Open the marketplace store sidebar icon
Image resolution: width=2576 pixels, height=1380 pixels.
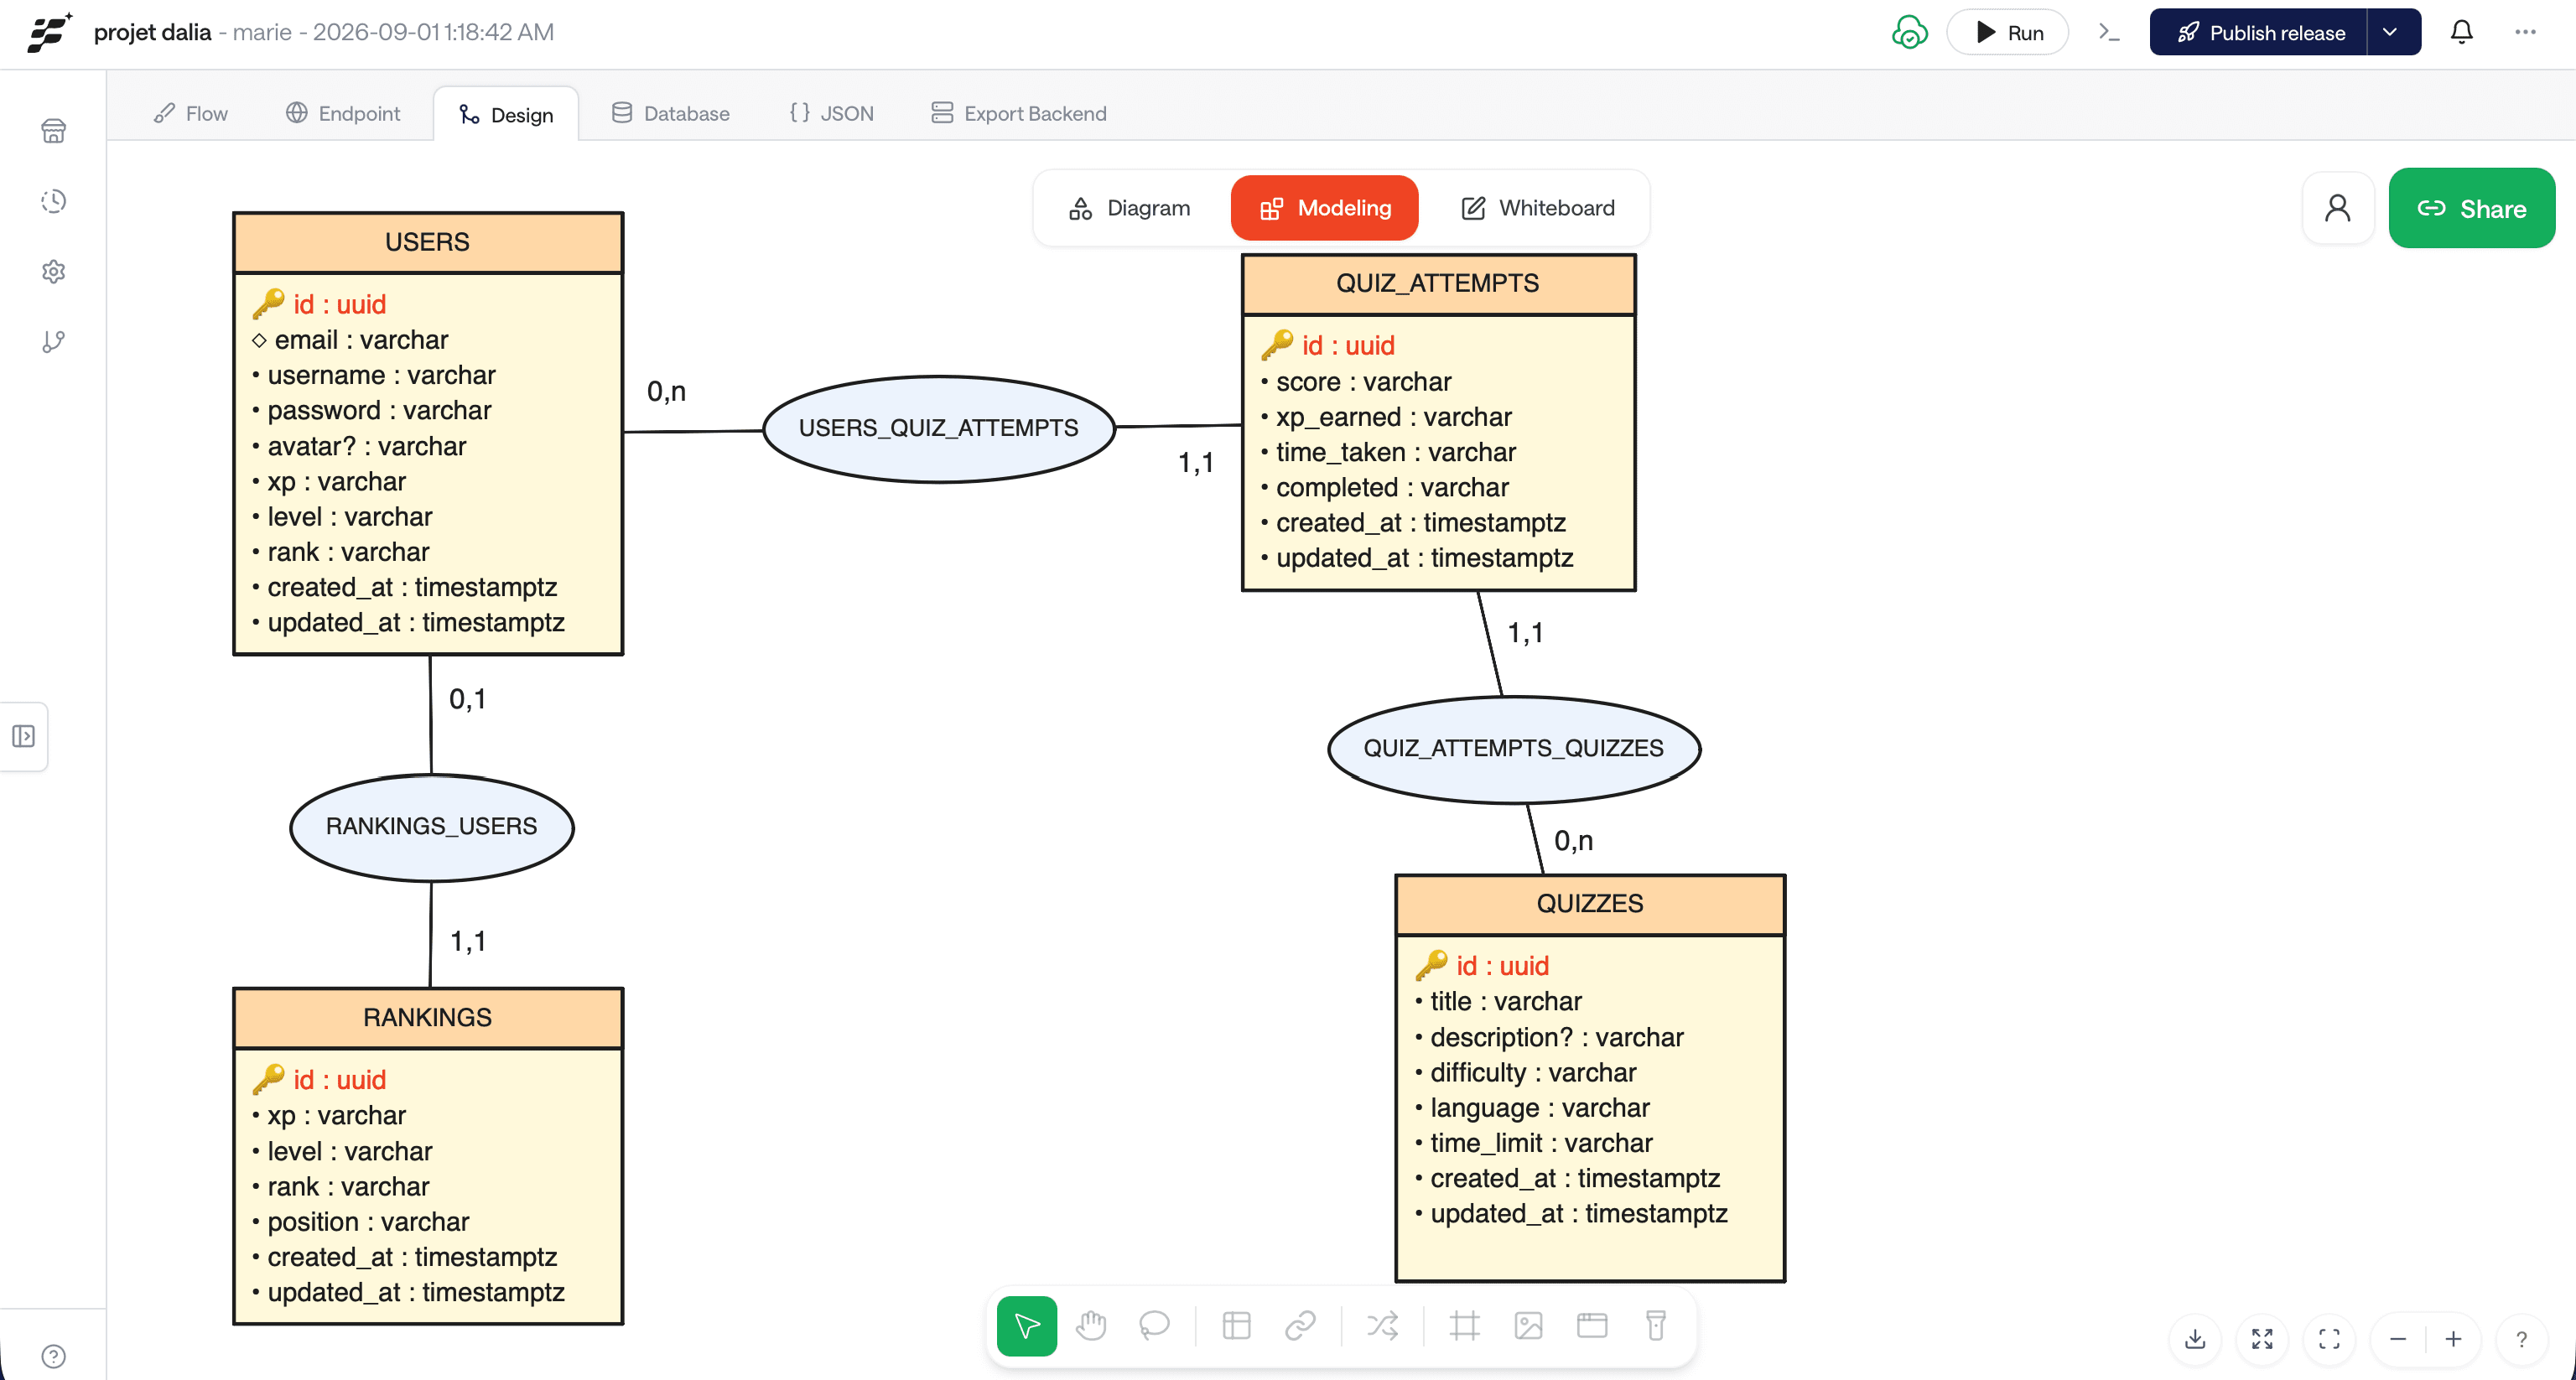click(54, 131)
